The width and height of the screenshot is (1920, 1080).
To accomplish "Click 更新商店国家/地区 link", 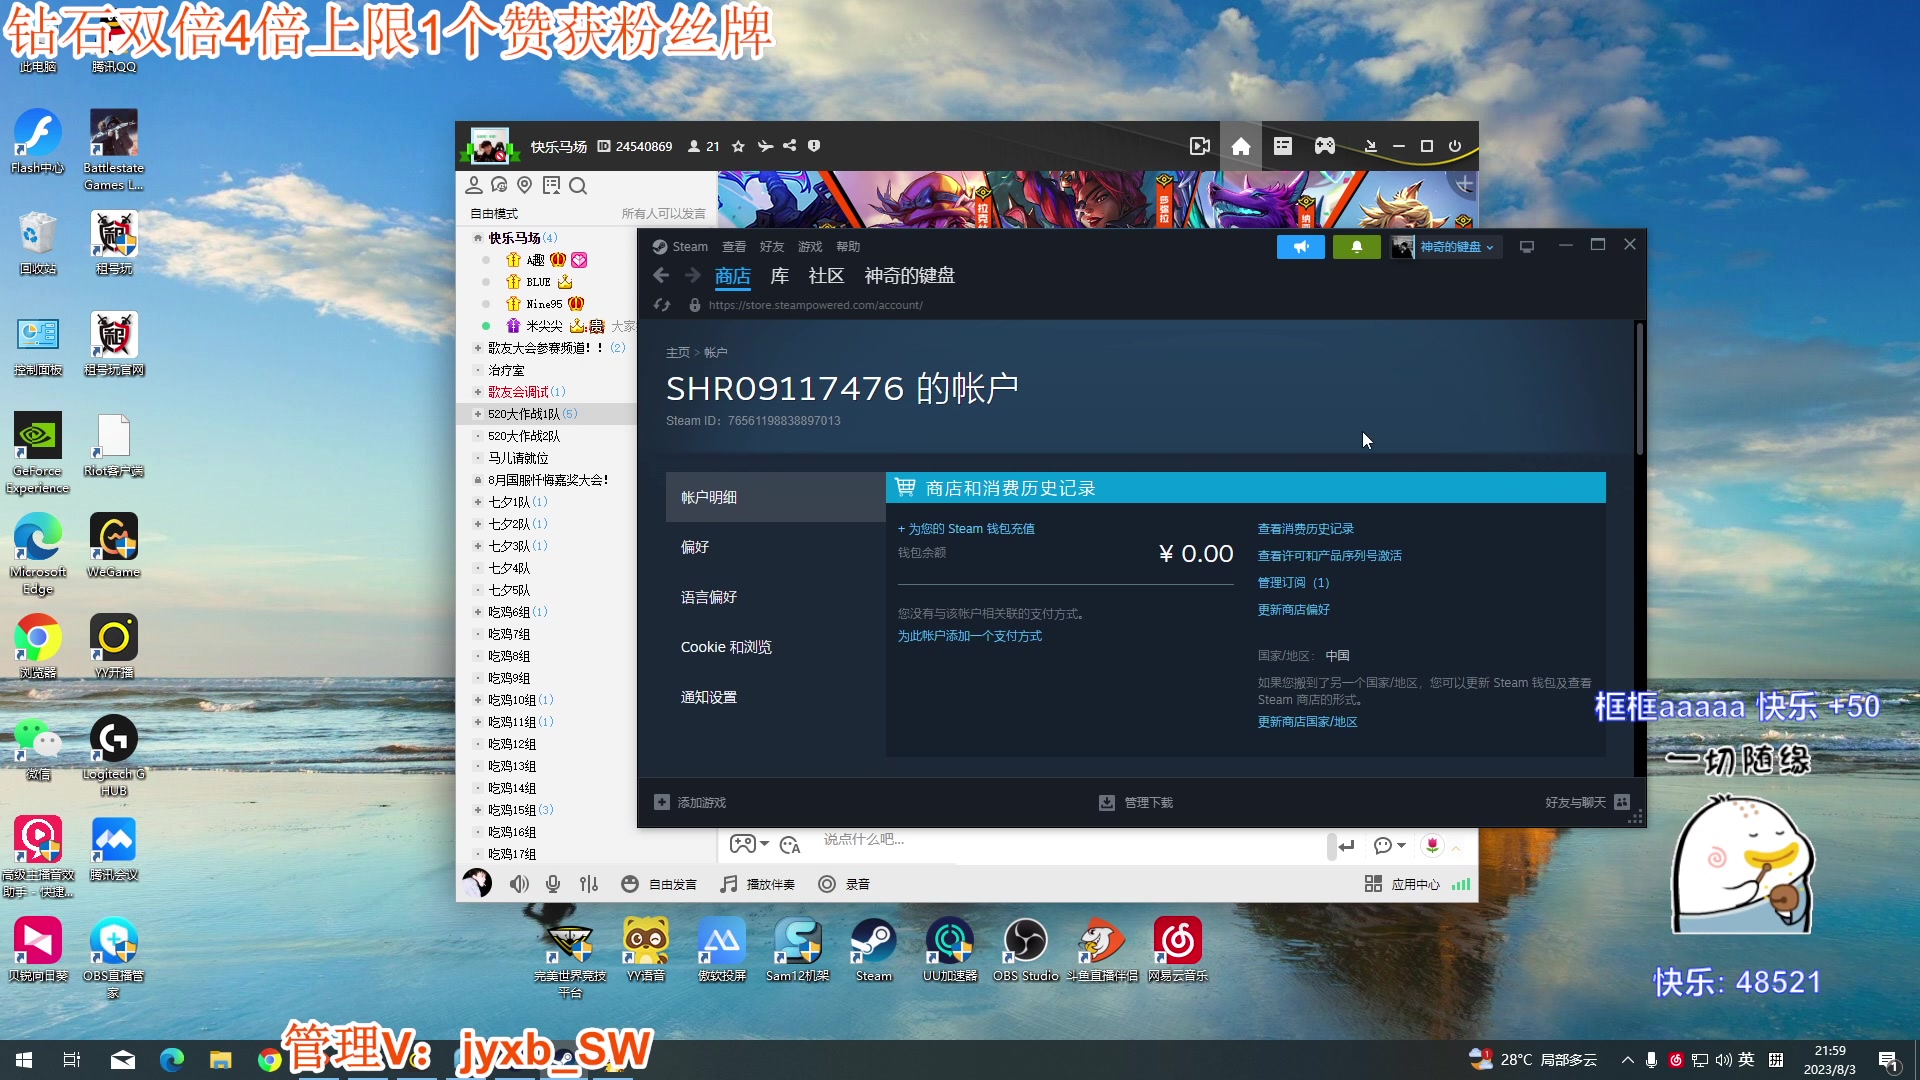I will click(x=1308, y=722).
